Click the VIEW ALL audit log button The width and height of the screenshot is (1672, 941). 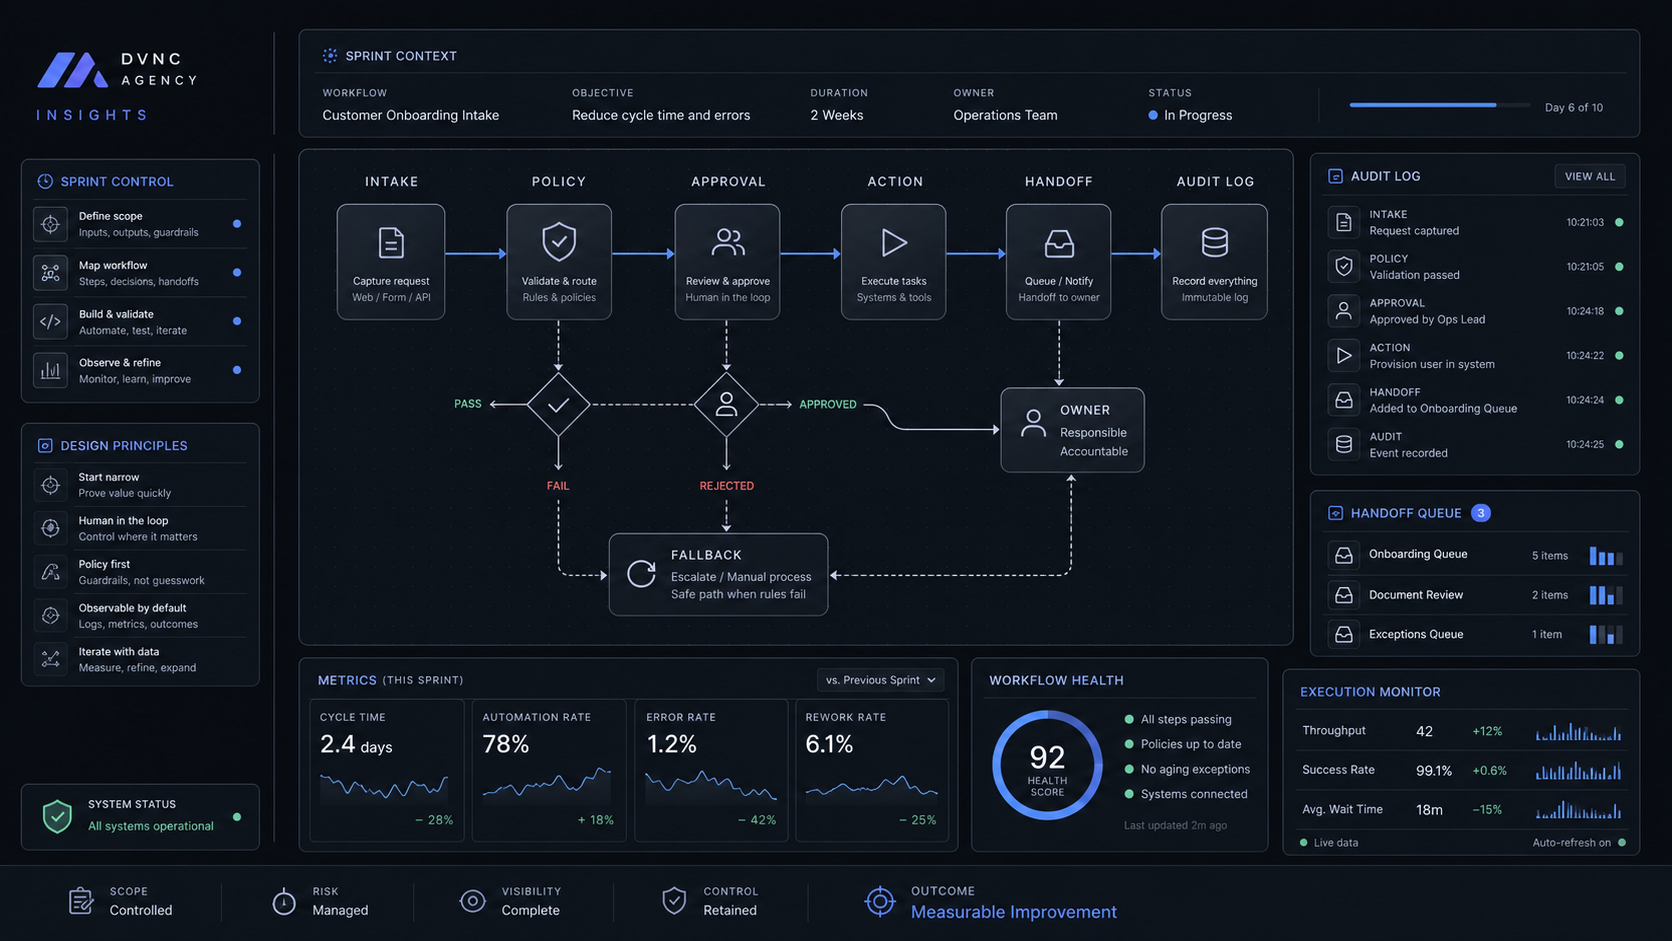[1590, 176]
